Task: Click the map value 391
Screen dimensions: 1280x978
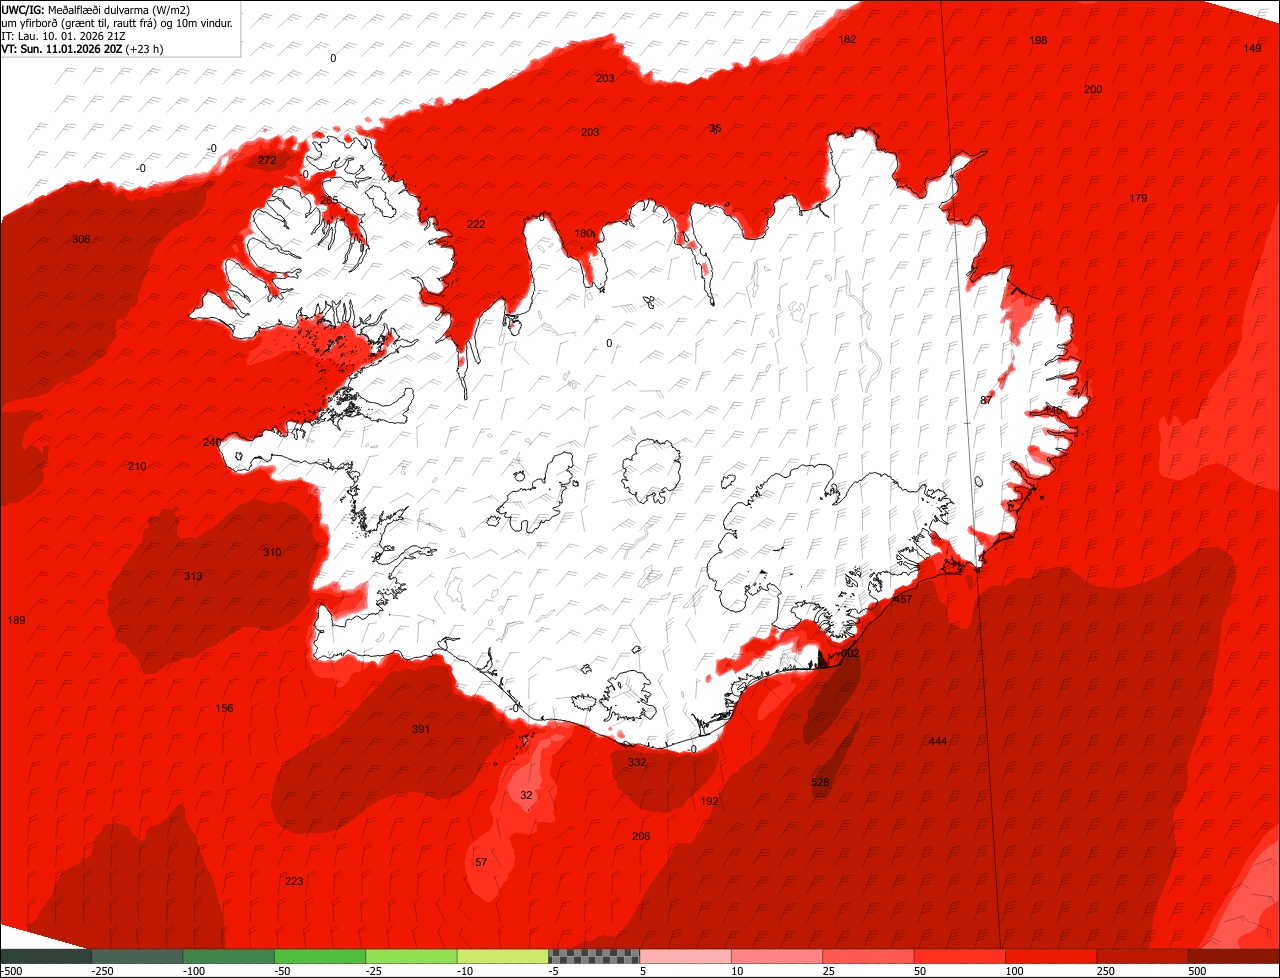Action: click(421, 730)
